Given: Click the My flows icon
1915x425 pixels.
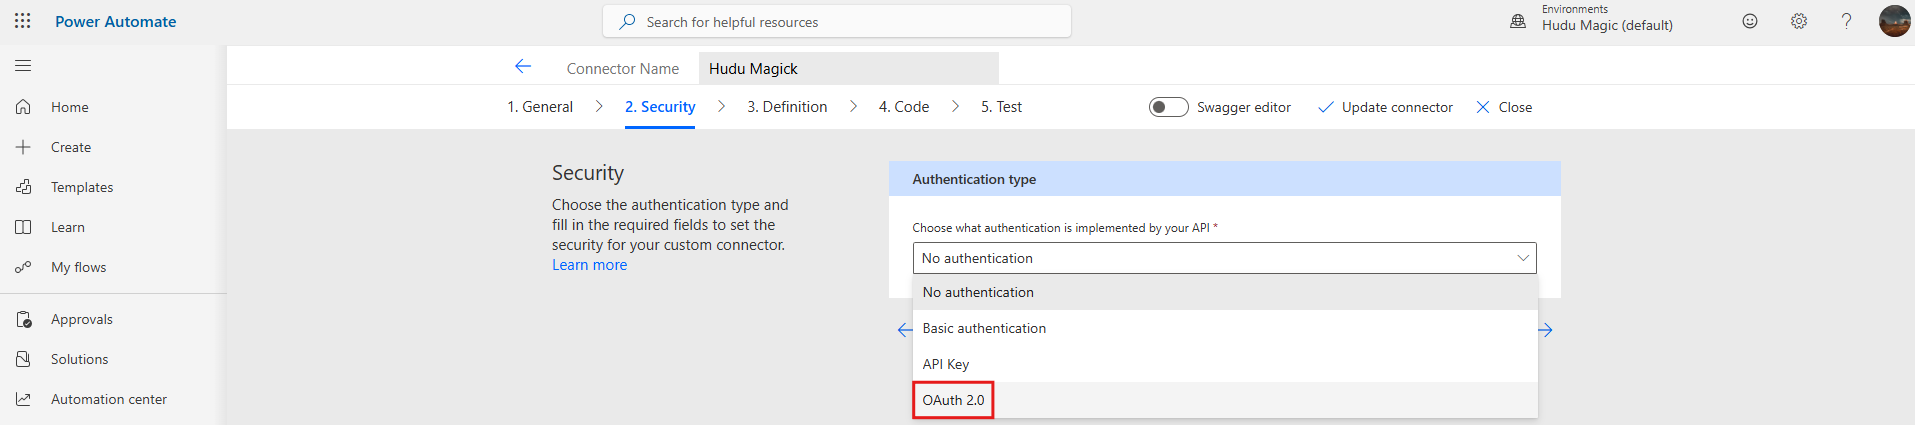Looking at the screenshot, I should coord(23,267).
